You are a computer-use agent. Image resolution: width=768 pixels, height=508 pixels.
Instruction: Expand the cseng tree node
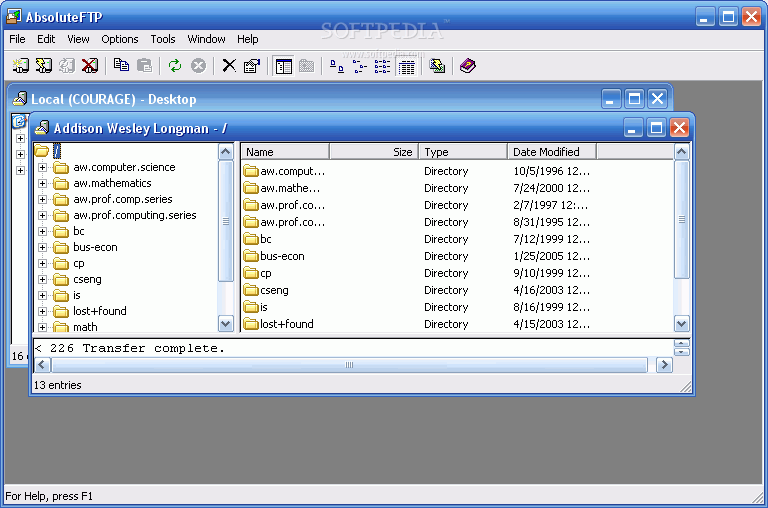click(x=43, y=279)
